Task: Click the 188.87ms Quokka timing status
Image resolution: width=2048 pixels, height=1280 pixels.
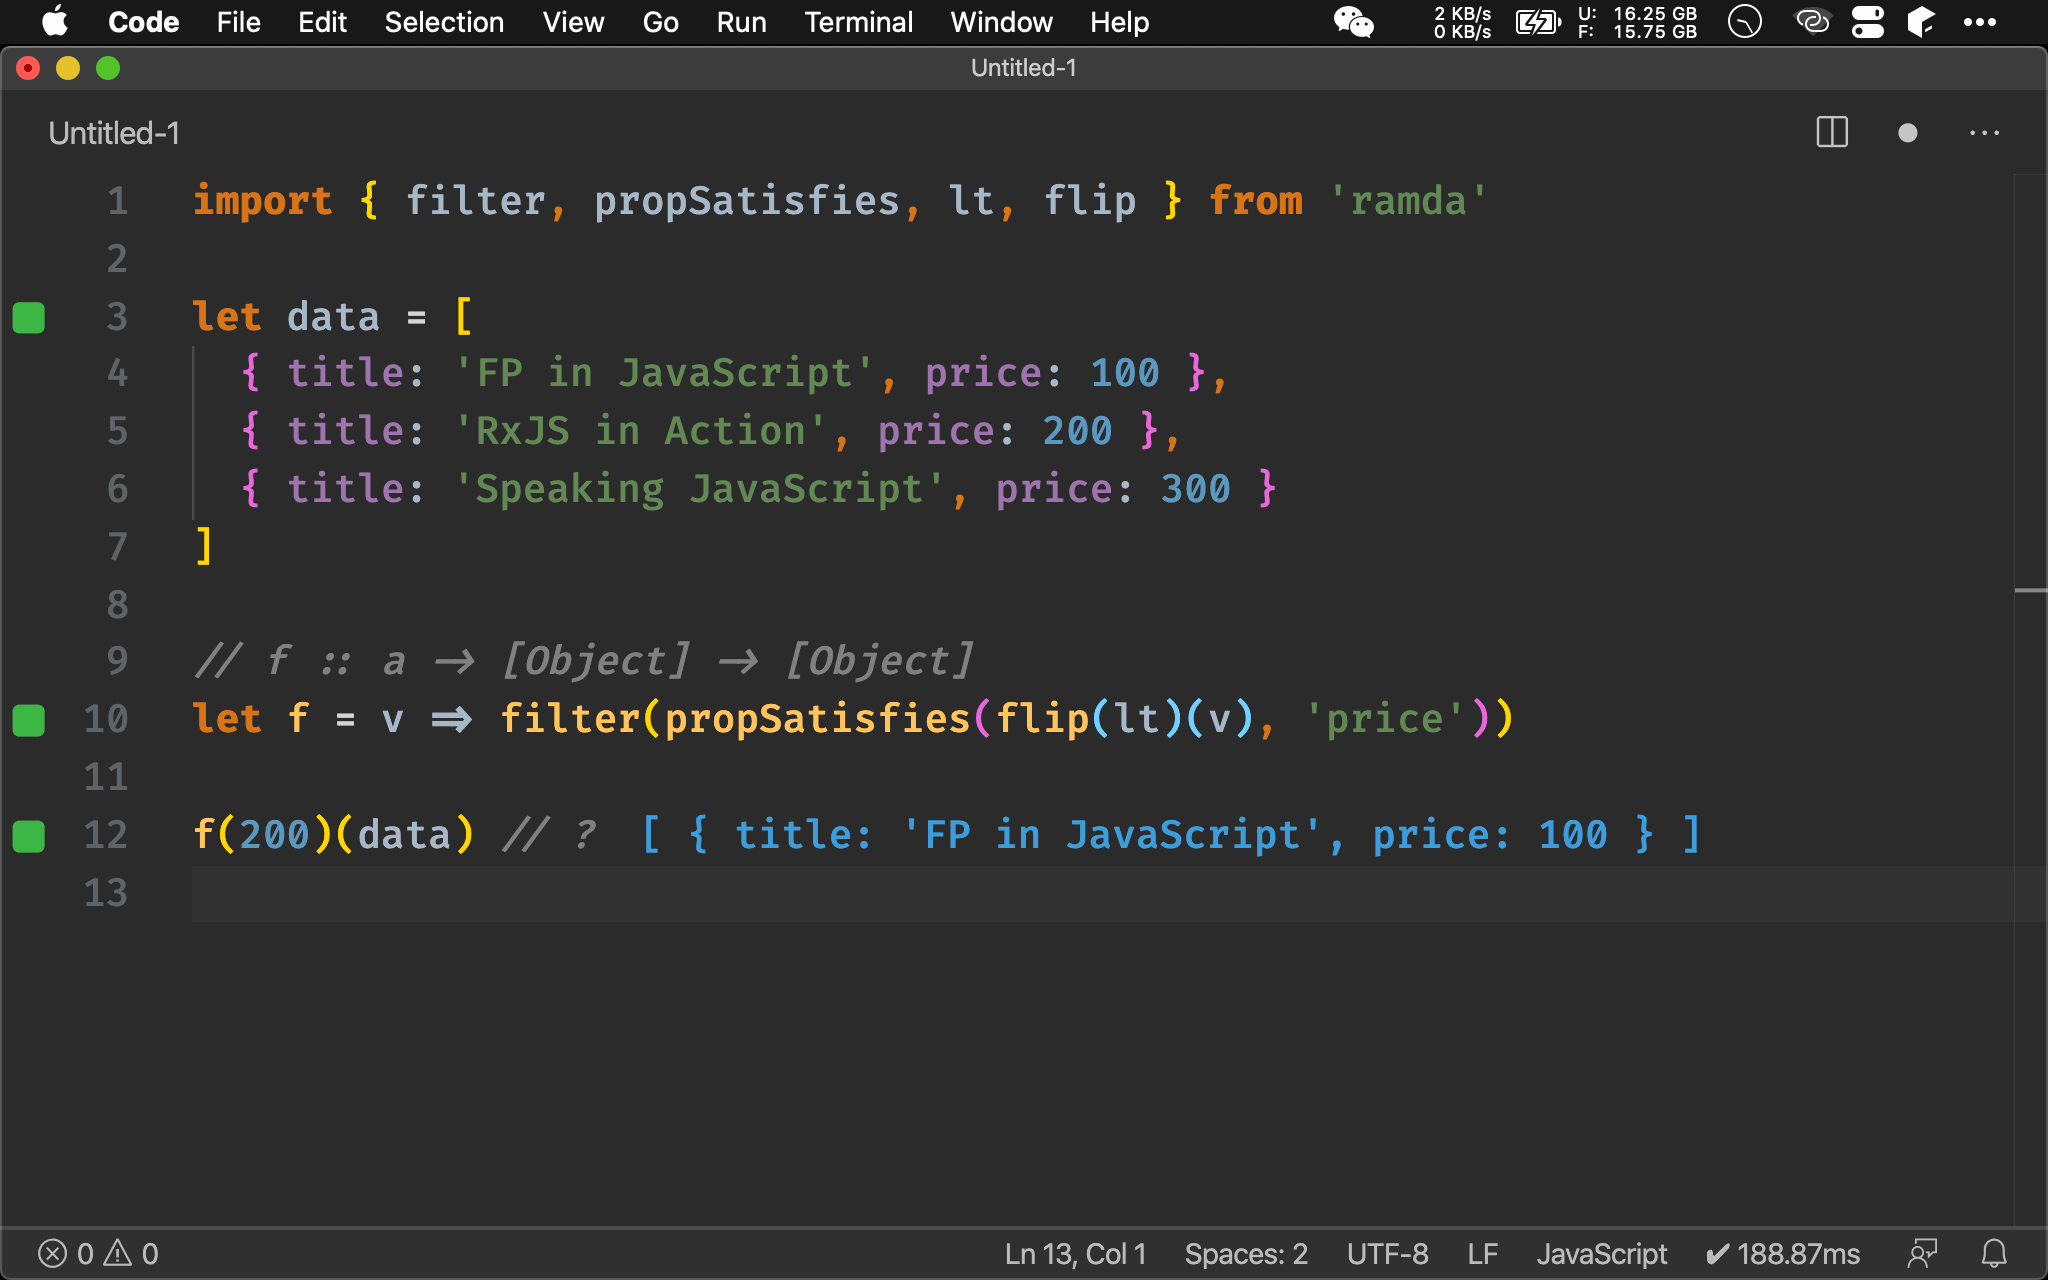Action: [x=1782, y=1253]
